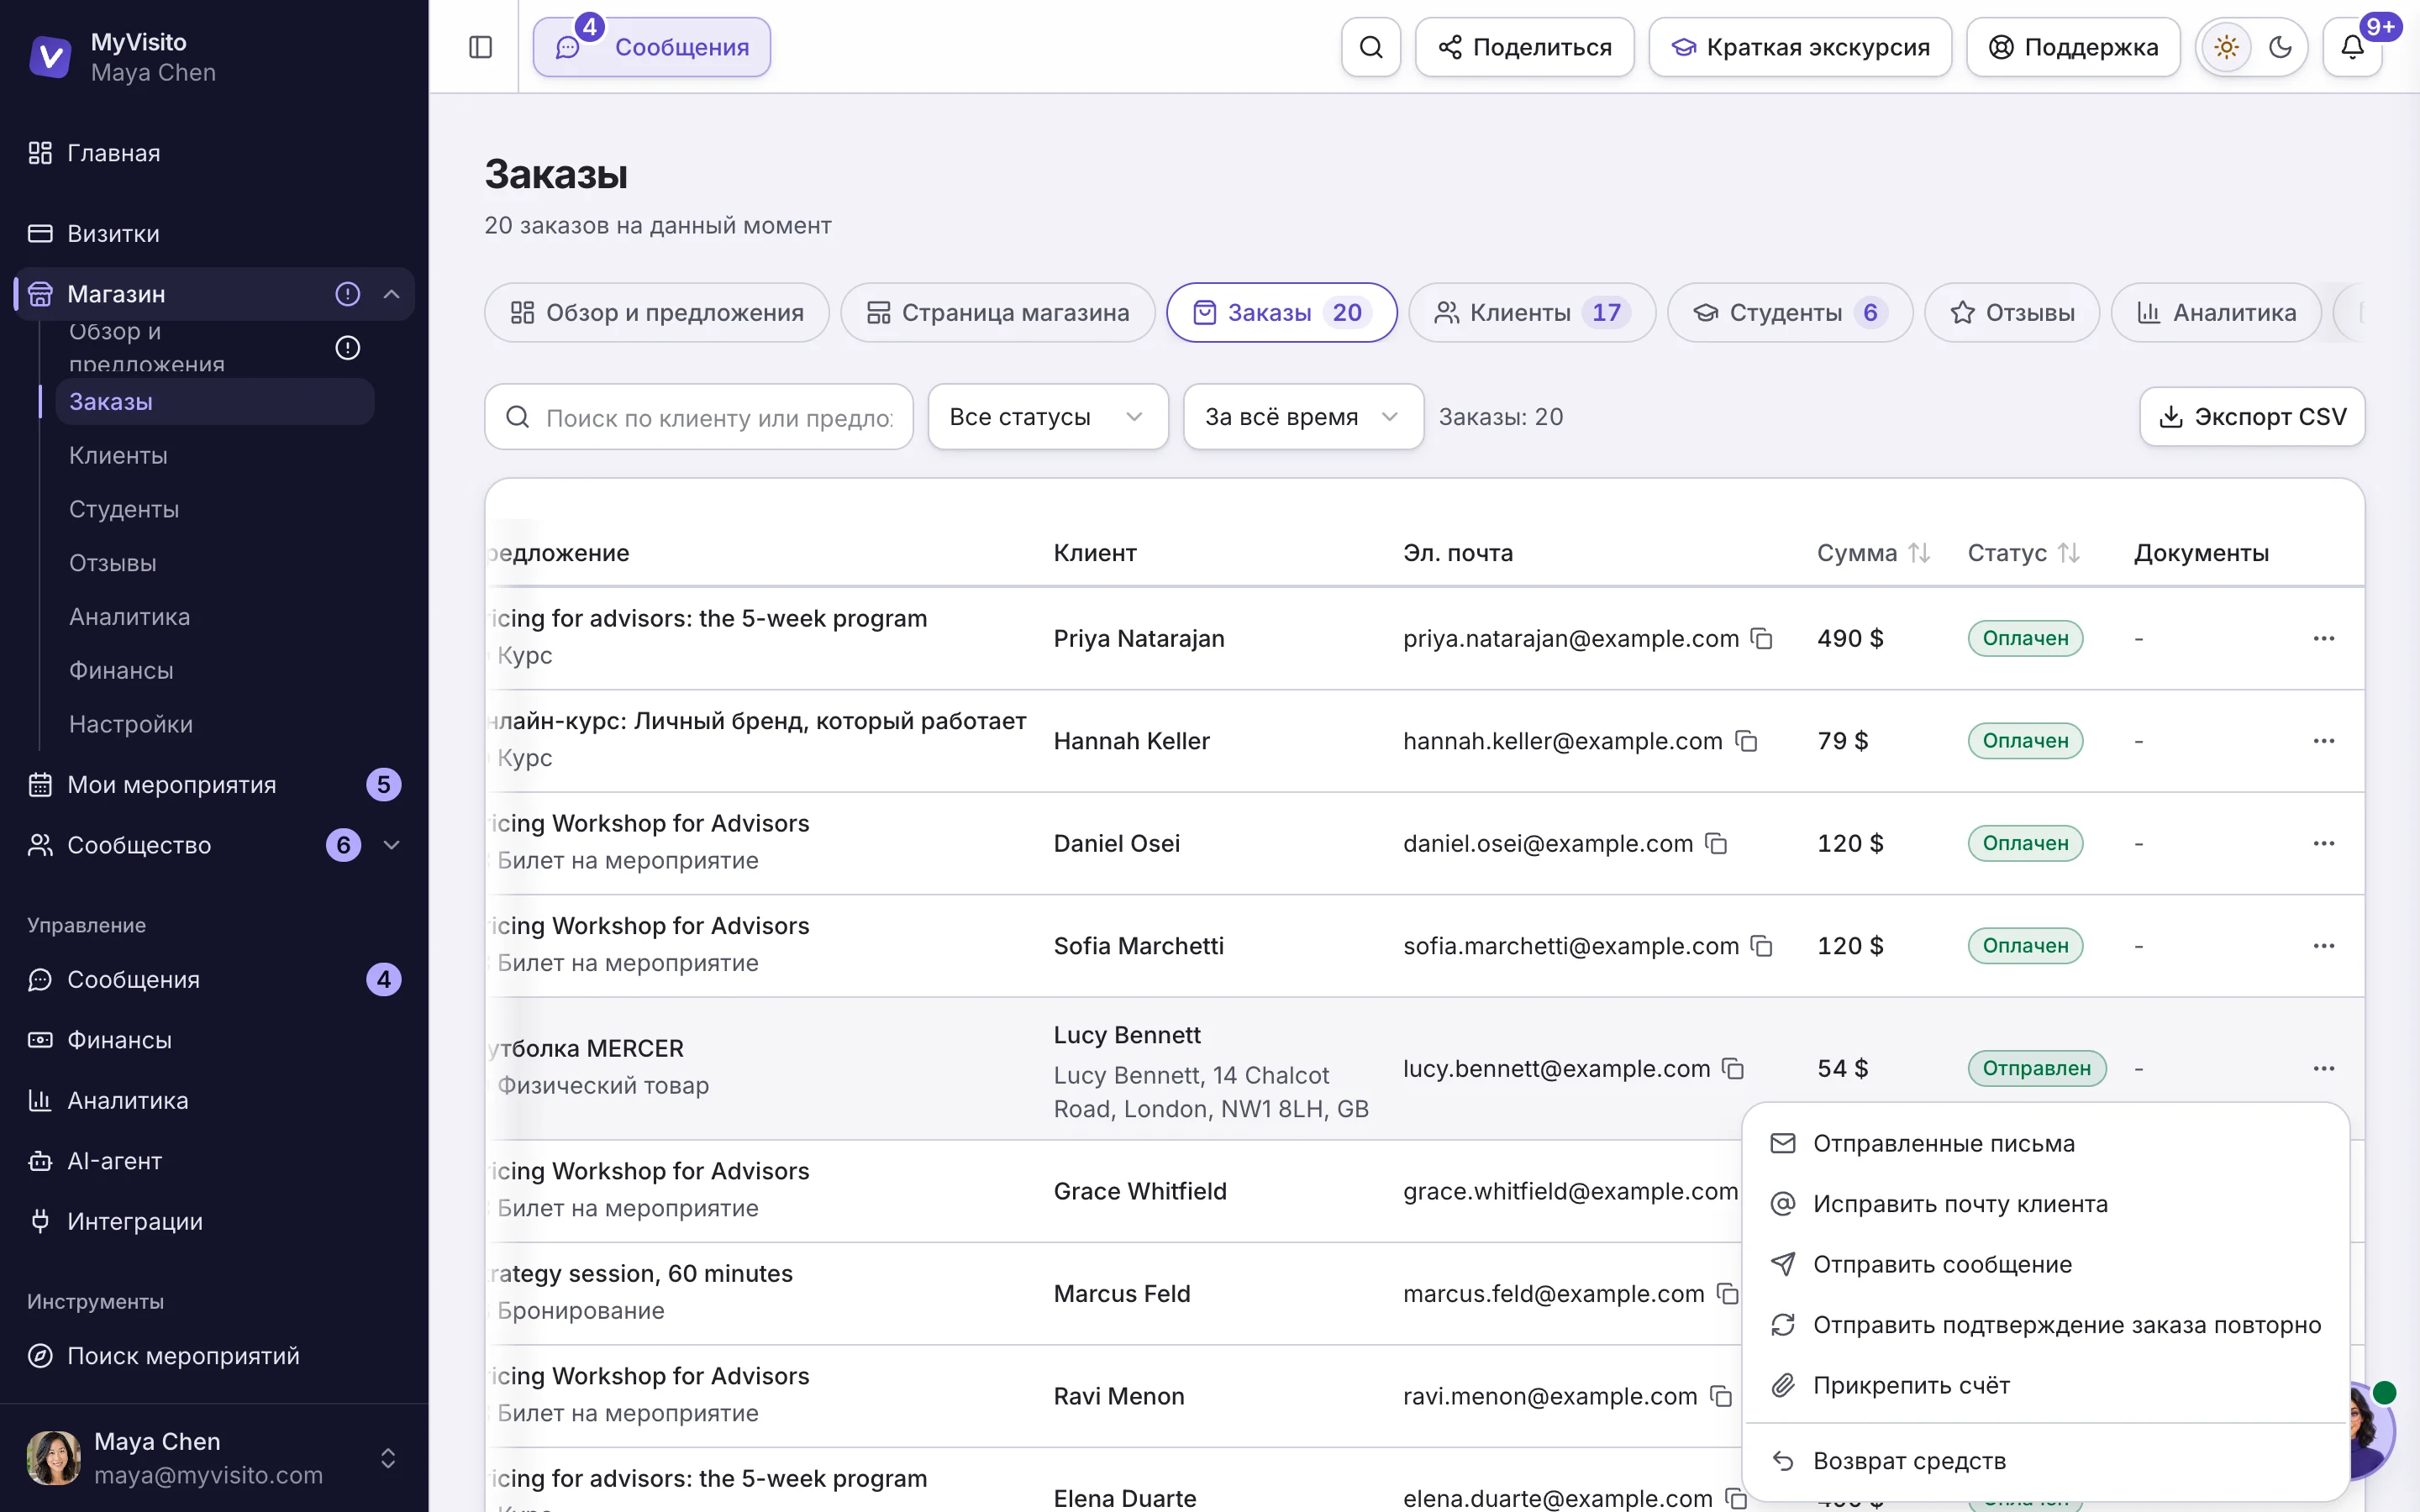Expand the Сообщество sidebar section
Viewport: 2420px width, 1512px height.
click(392, 845)
